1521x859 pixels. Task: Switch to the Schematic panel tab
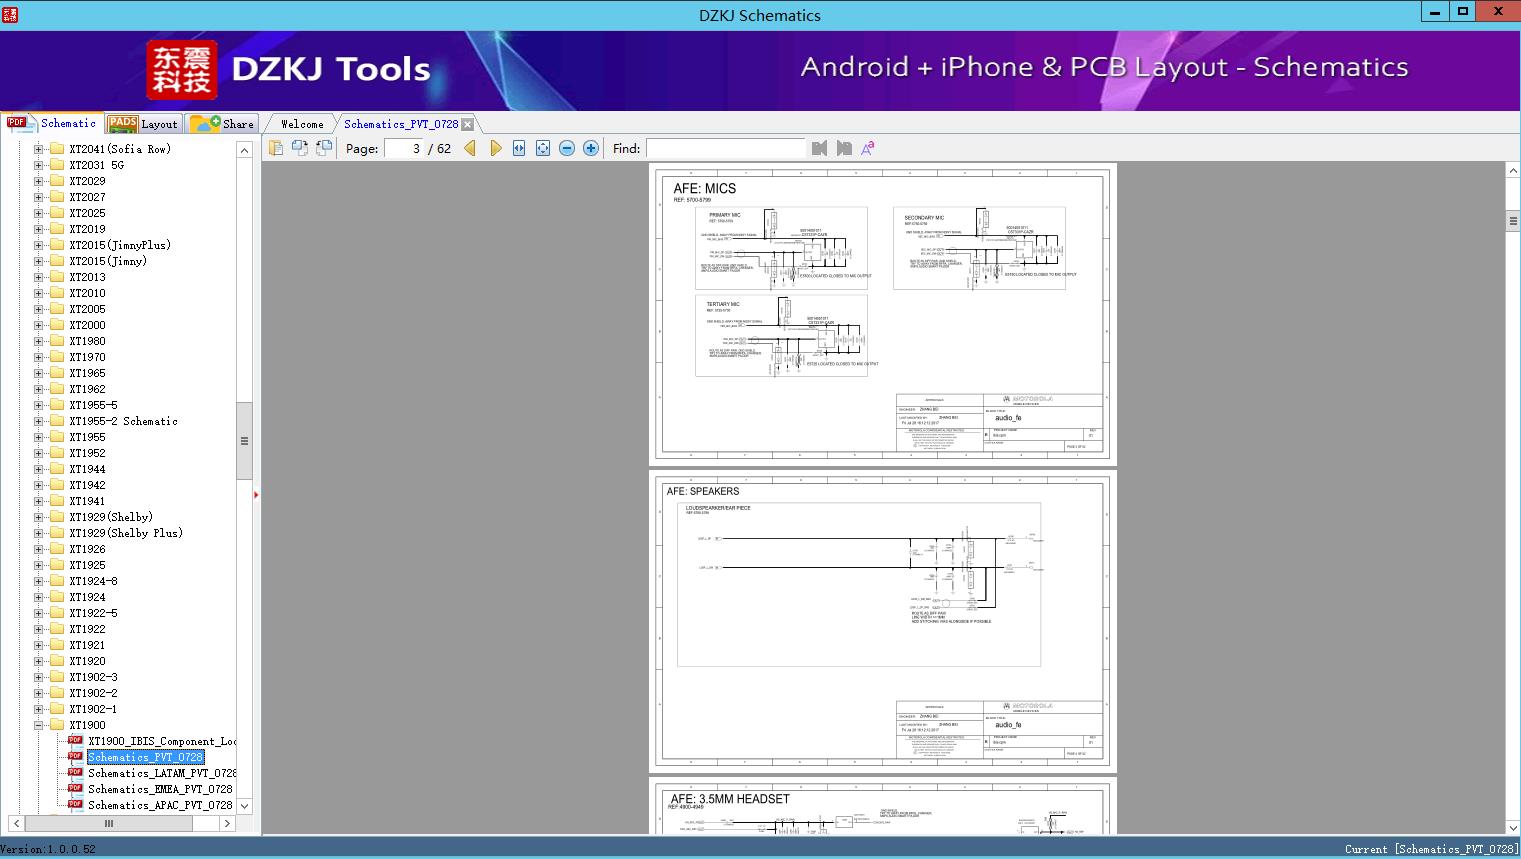pyautogui.click(x=52, y=123)
